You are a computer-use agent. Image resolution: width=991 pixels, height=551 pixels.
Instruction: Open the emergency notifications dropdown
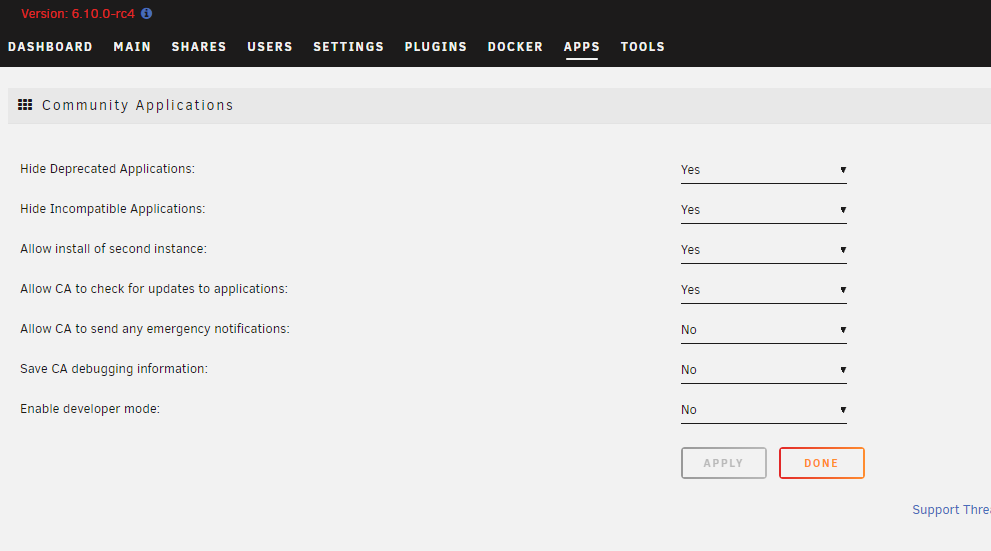(x=763, y=330)
